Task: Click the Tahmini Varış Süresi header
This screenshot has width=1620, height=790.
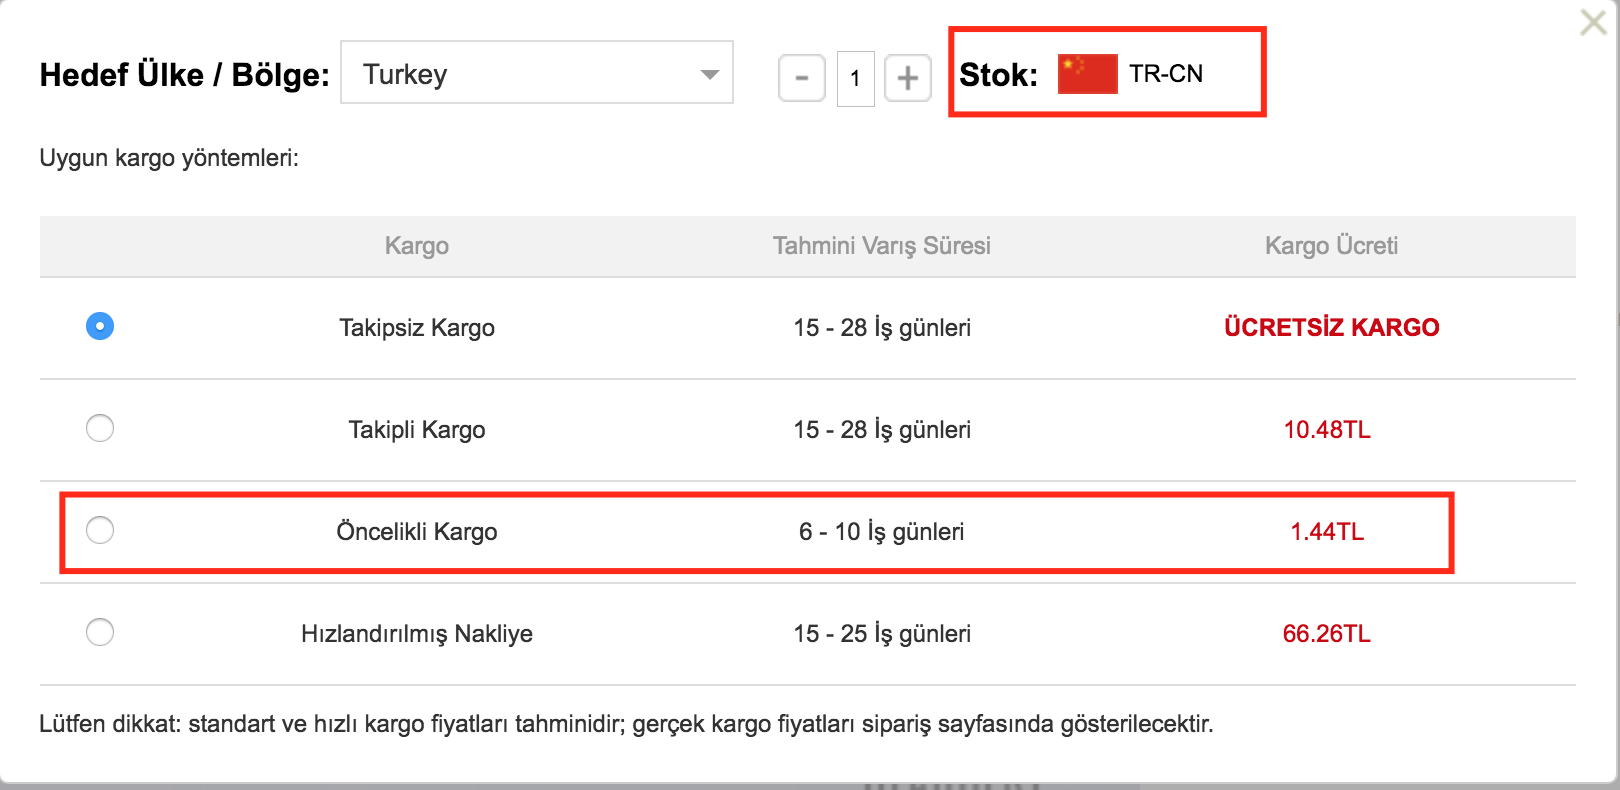Action: [x=882, y=246]
